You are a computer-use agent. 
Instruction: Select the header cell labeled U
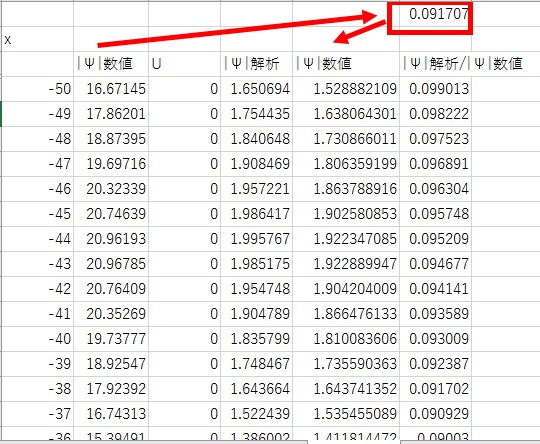184,64
